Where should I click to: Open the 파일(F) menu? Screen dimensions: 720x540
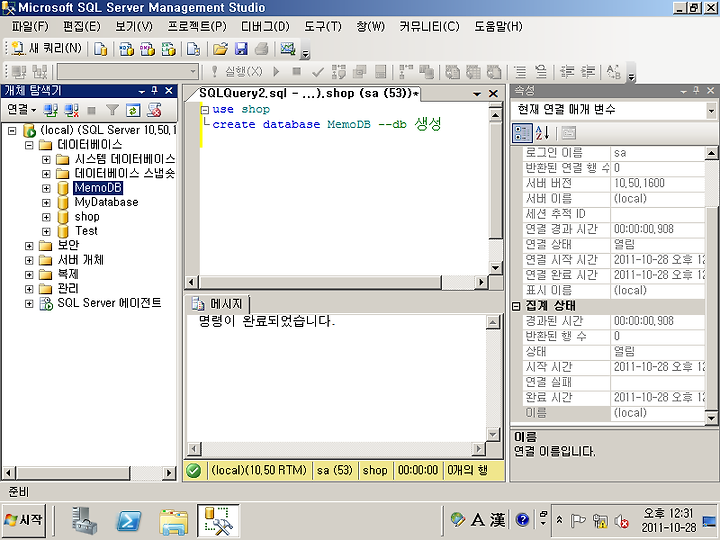coord(30,26)
